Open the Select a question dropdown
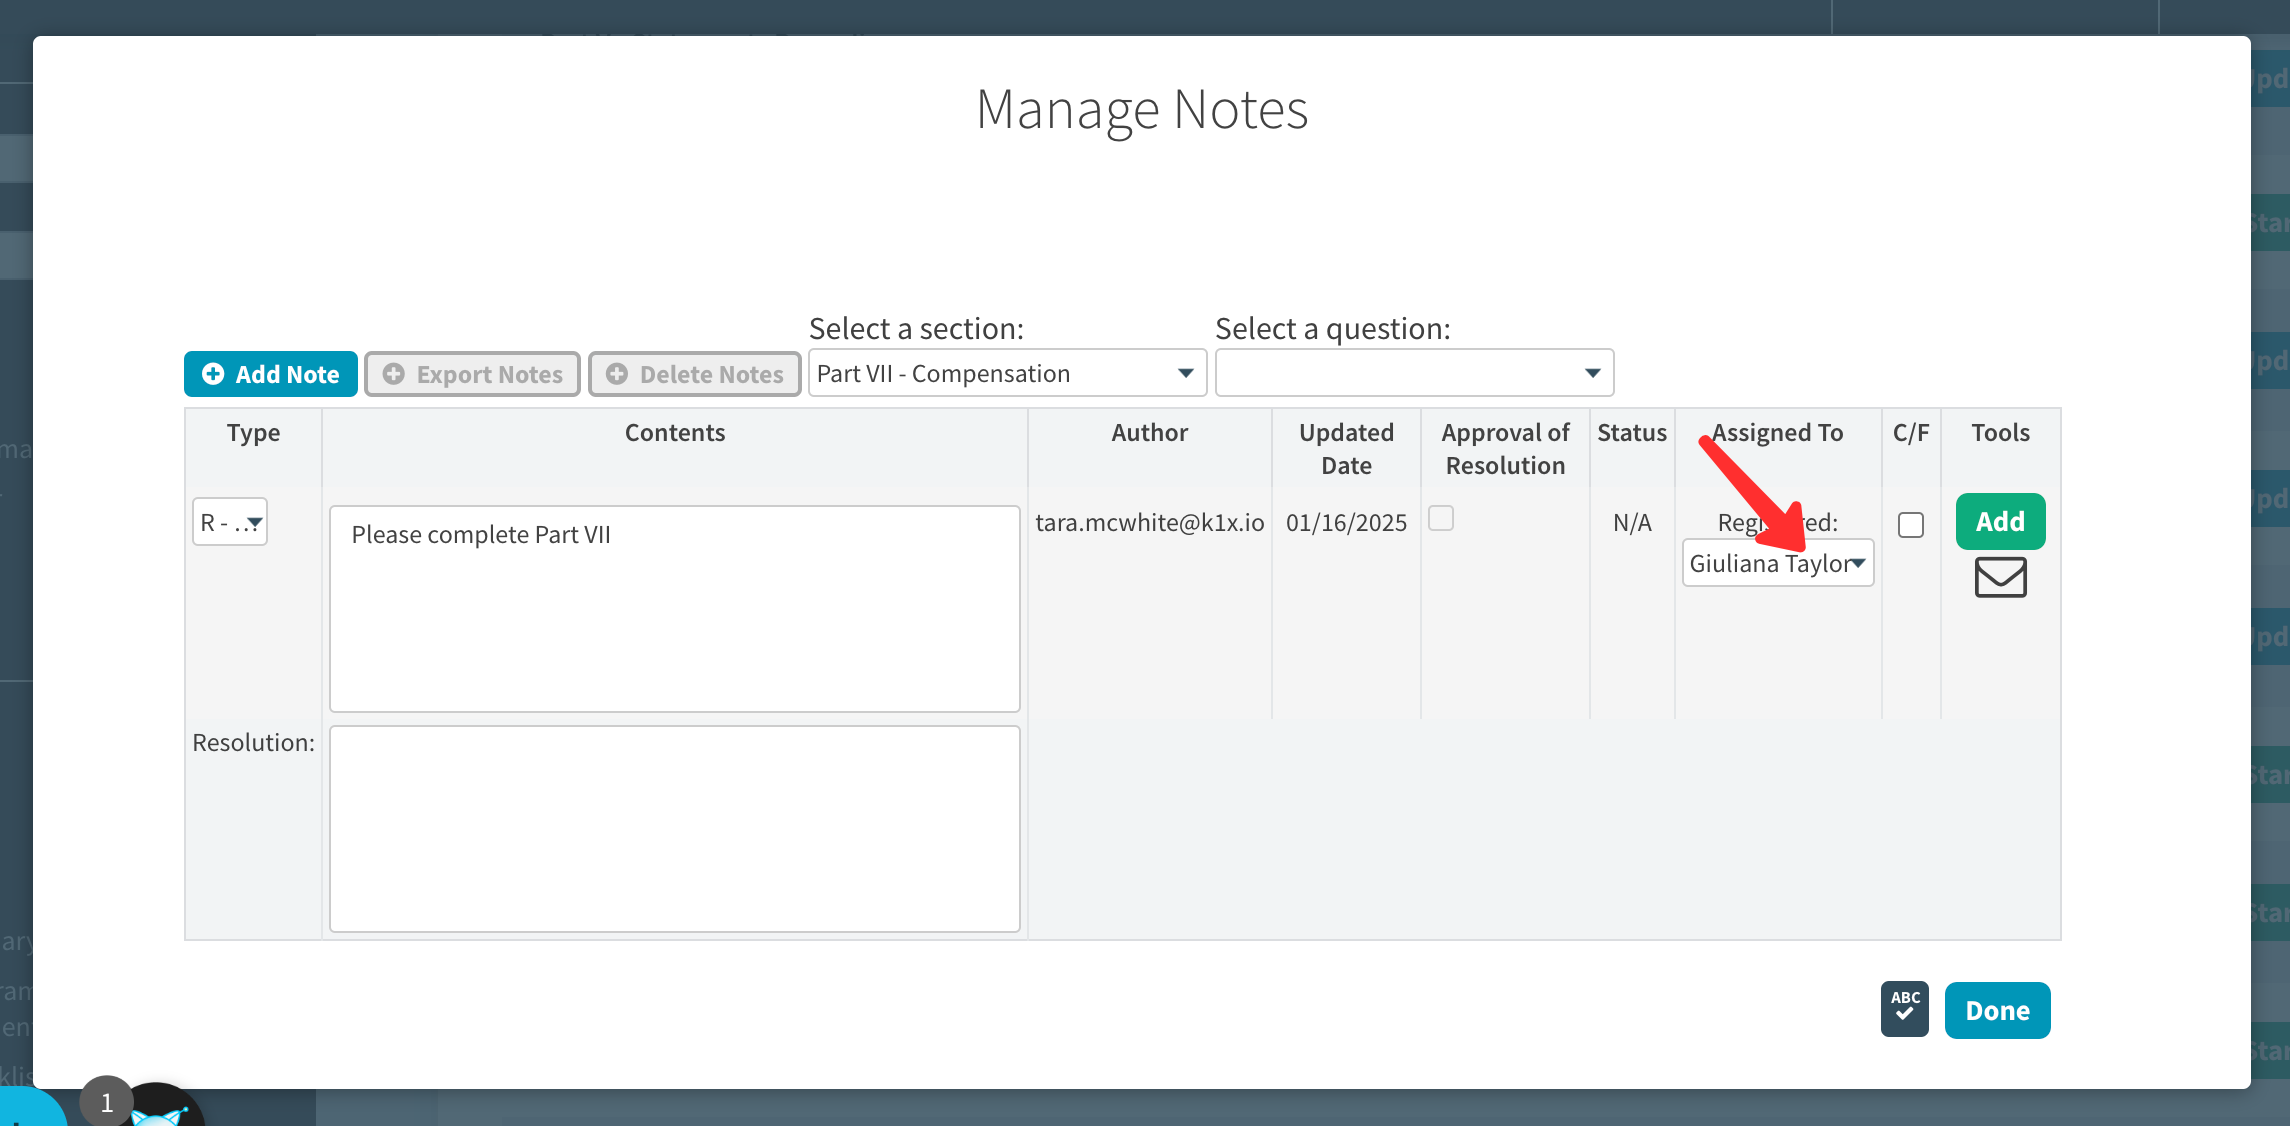Screen dimensions: 2290x1126 coord(1413,373)
